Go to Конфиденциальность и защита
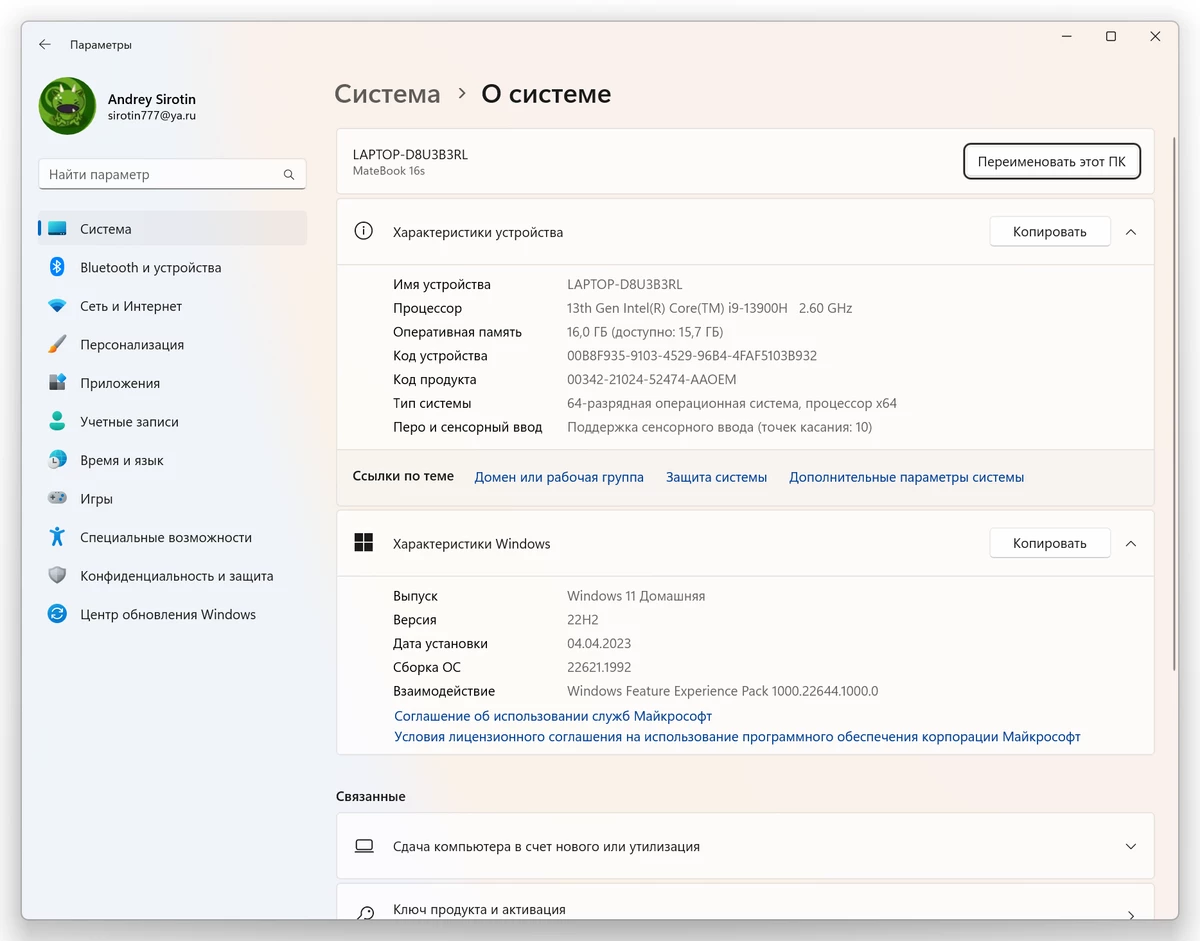The height and width of the screenshot is (941, 1200). coord(172,576)
